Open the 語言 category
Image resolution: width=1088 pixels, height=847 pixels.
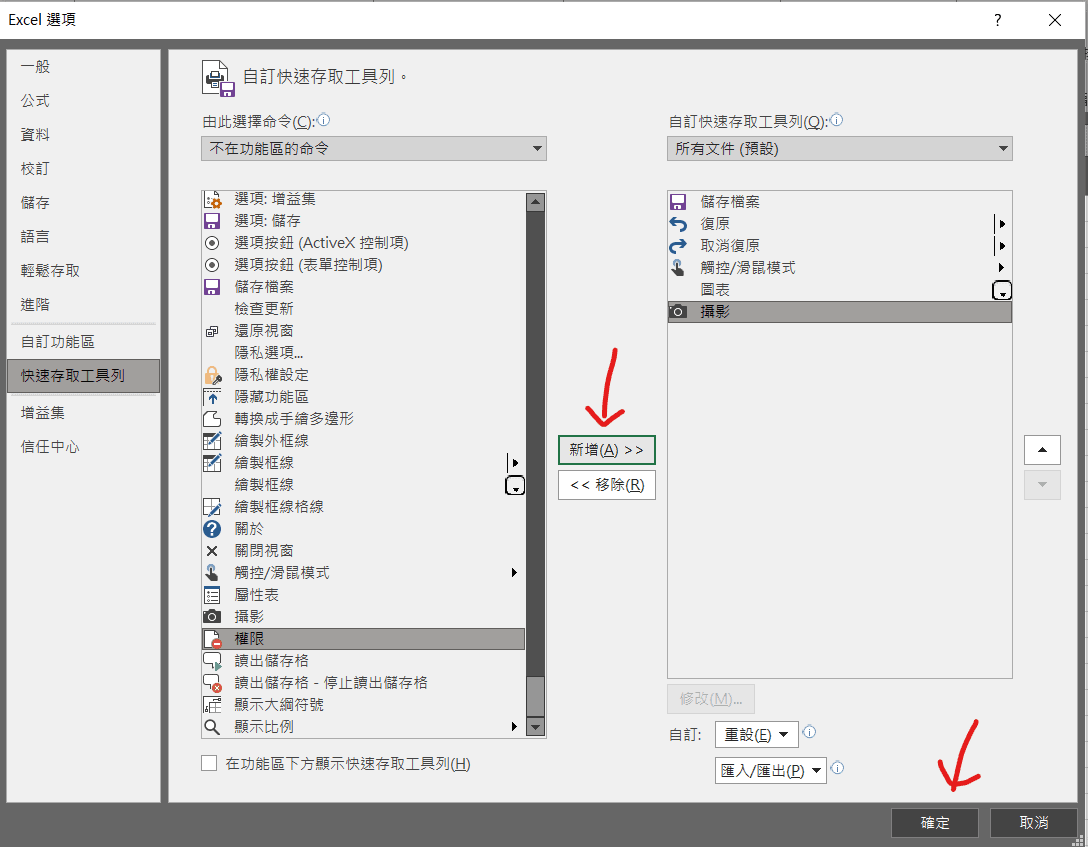(x=35, y=237)
